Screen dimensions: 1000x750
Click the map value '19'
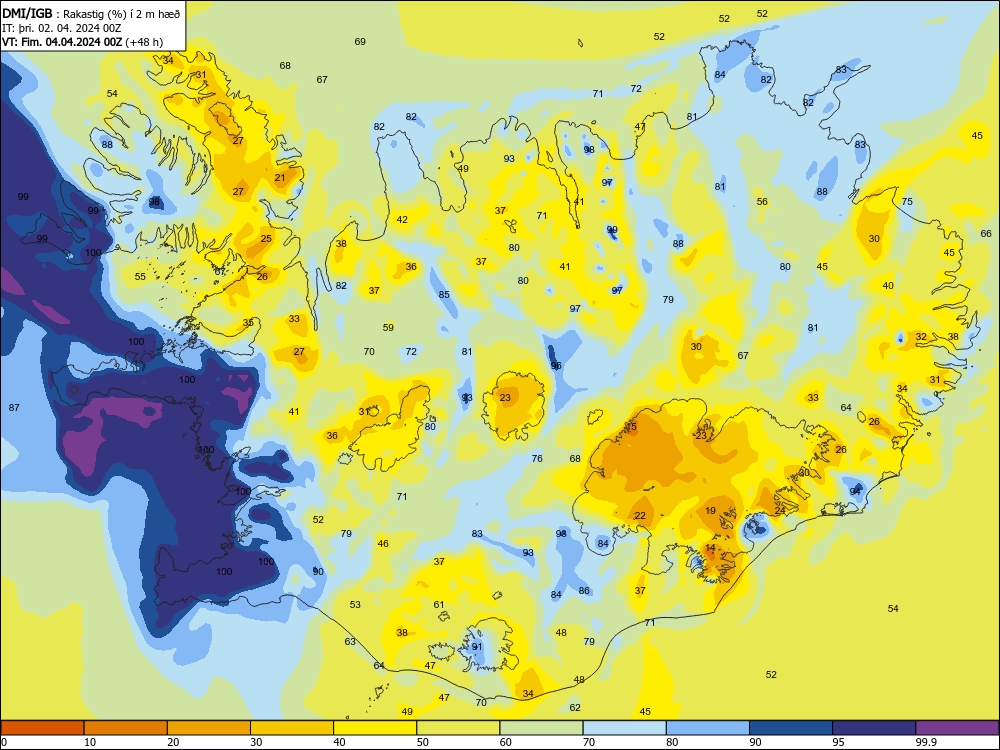click(710, 511)
